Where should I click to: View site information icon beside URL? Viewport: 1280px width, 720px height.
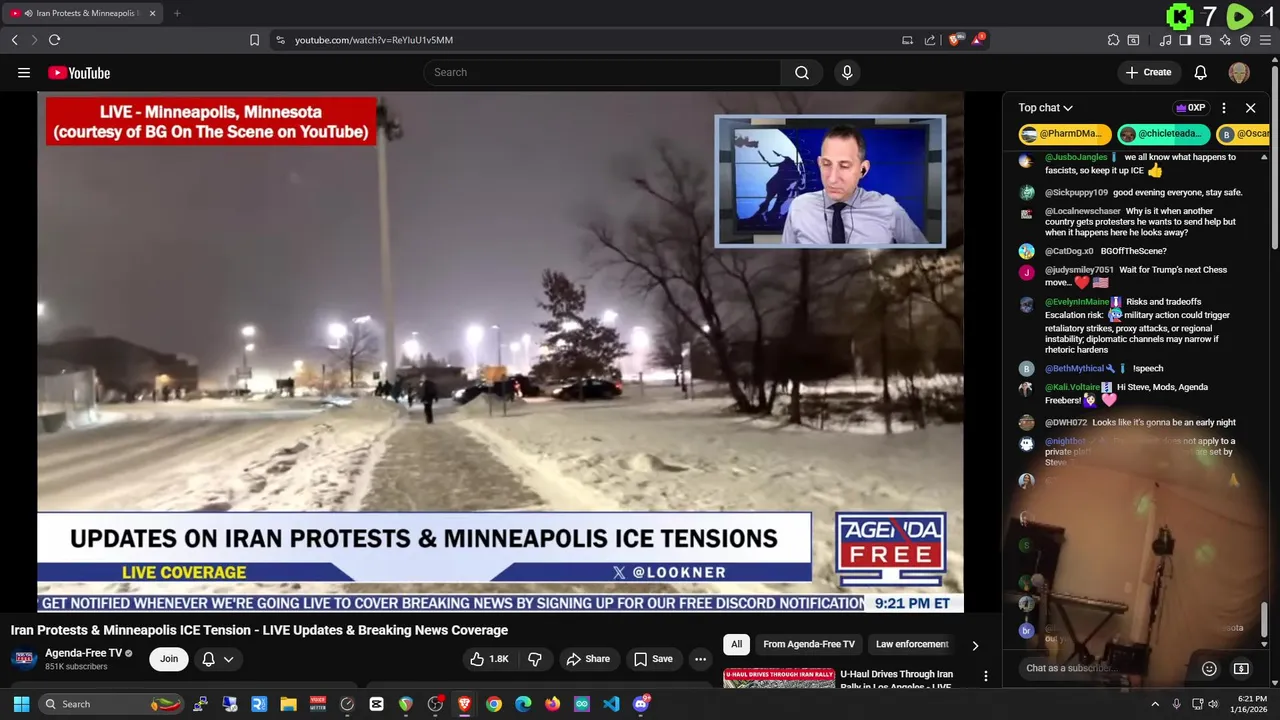280,40
